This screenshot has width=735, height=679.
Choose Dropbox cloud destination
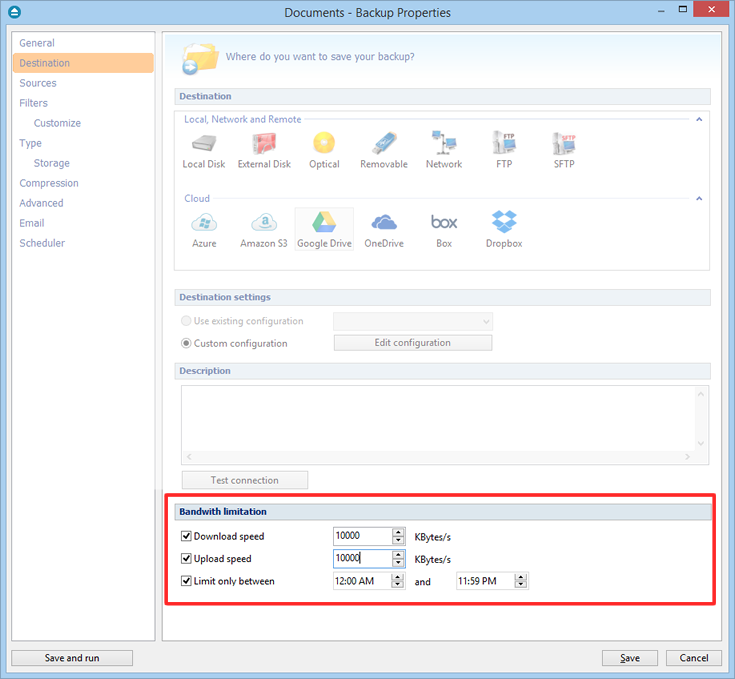click(x=504, y=230)
